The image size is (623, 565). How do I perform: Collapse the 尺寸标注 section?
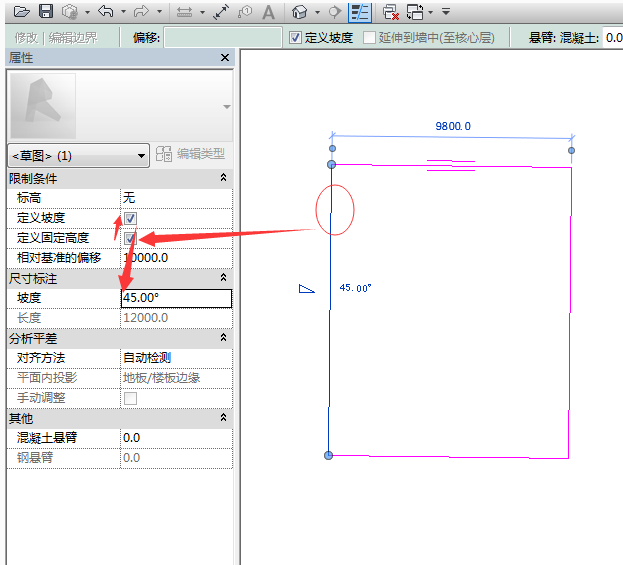224,278
